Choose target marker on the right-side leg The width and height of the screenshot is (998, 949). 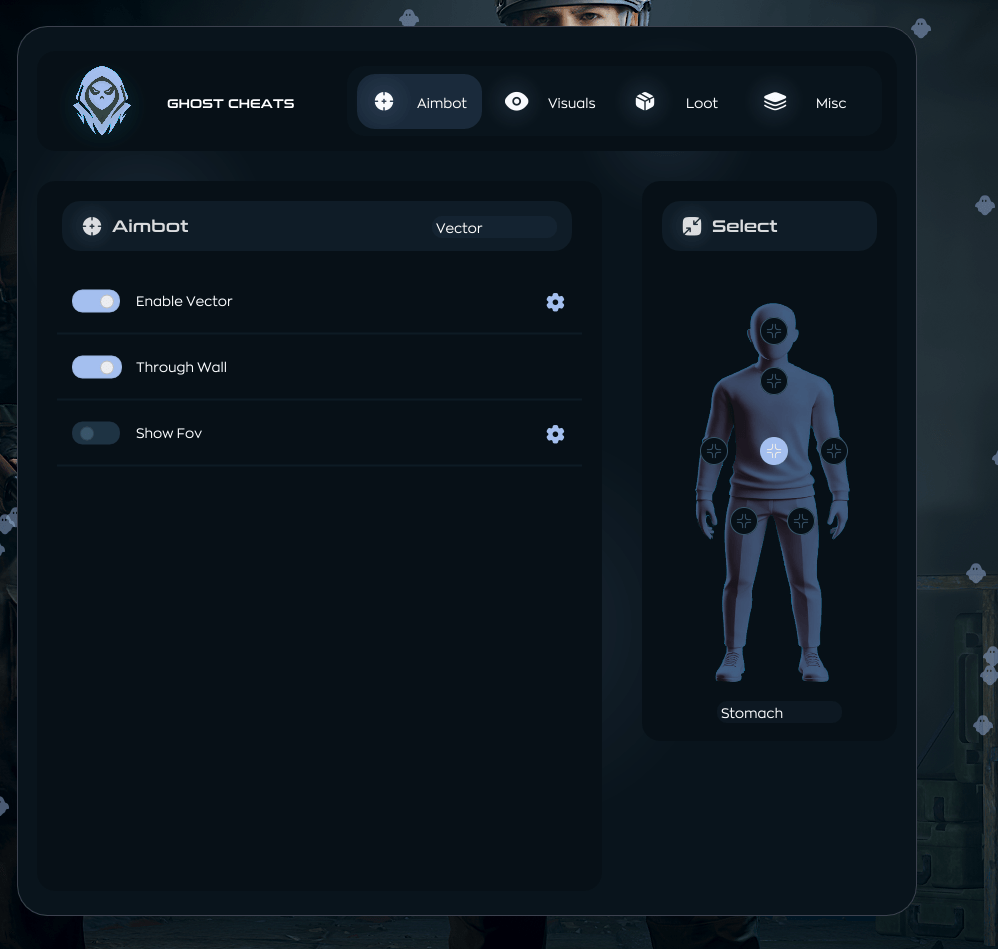click(801, 521)
